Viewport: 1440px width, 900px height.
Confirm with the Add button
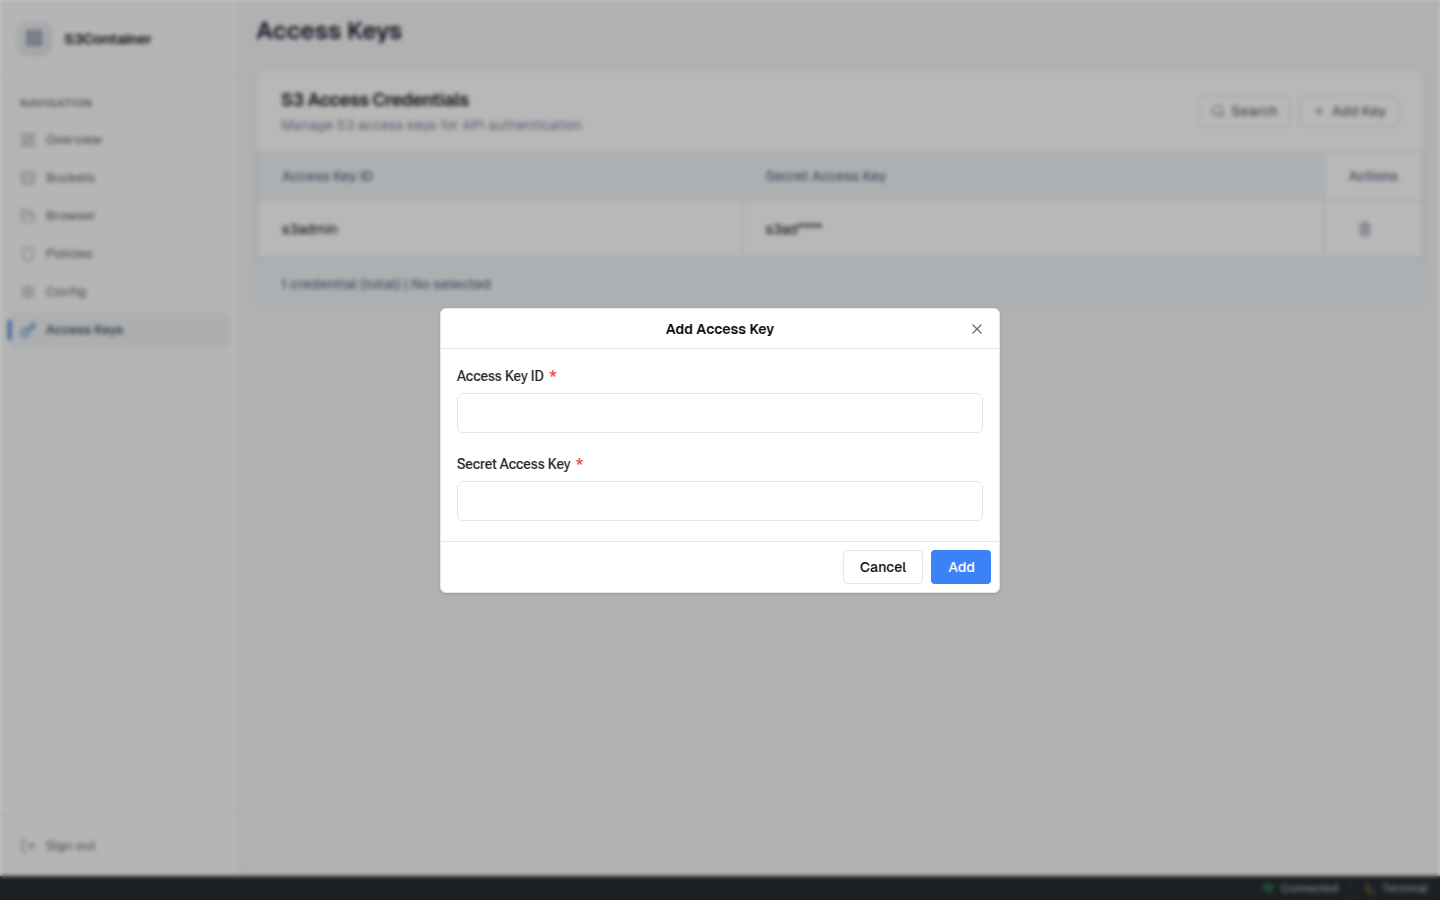[960, 567]
